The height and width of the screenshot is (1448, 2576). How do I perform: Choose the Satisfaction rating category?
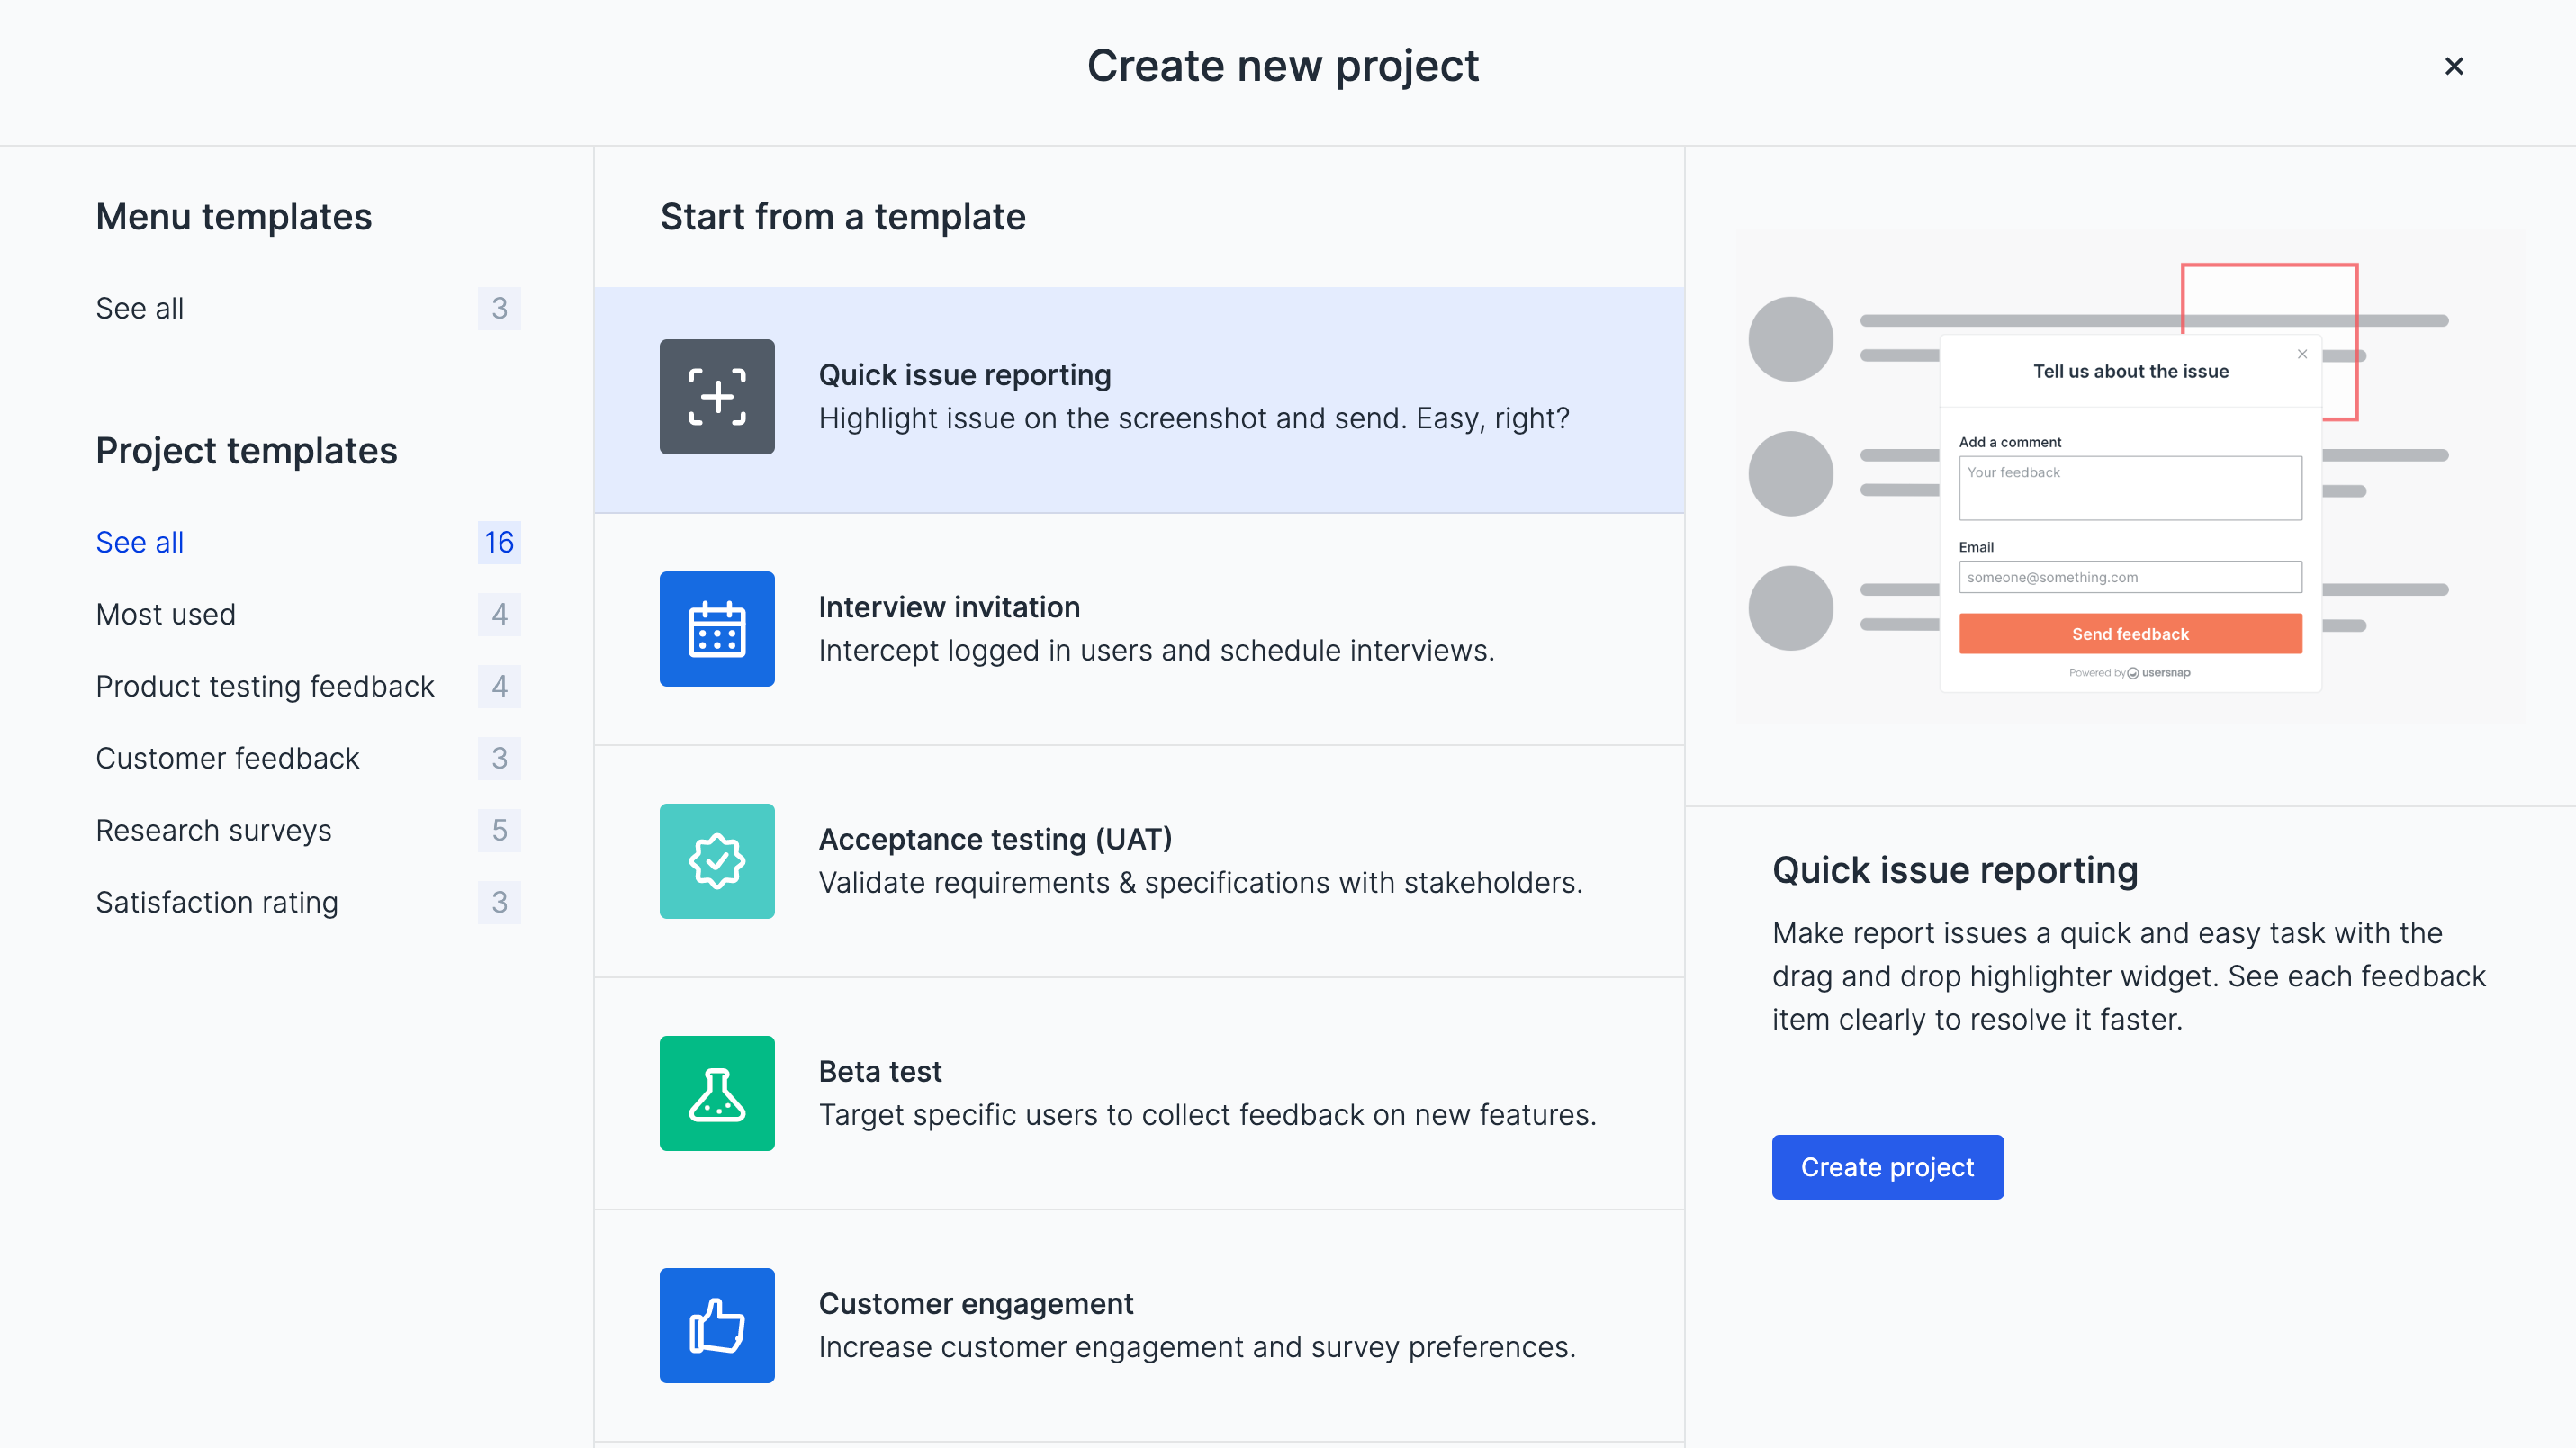[x=217, y=902]
